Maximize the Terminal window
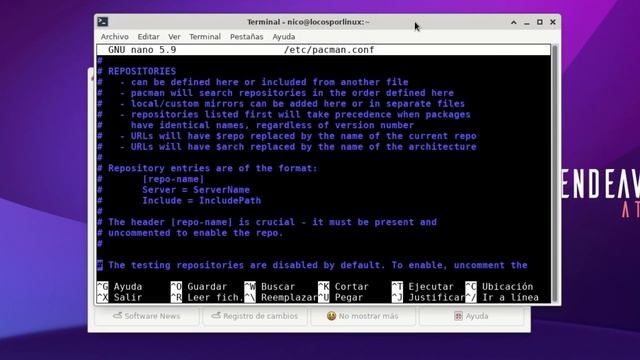640x360 pixels. point(540,22)
